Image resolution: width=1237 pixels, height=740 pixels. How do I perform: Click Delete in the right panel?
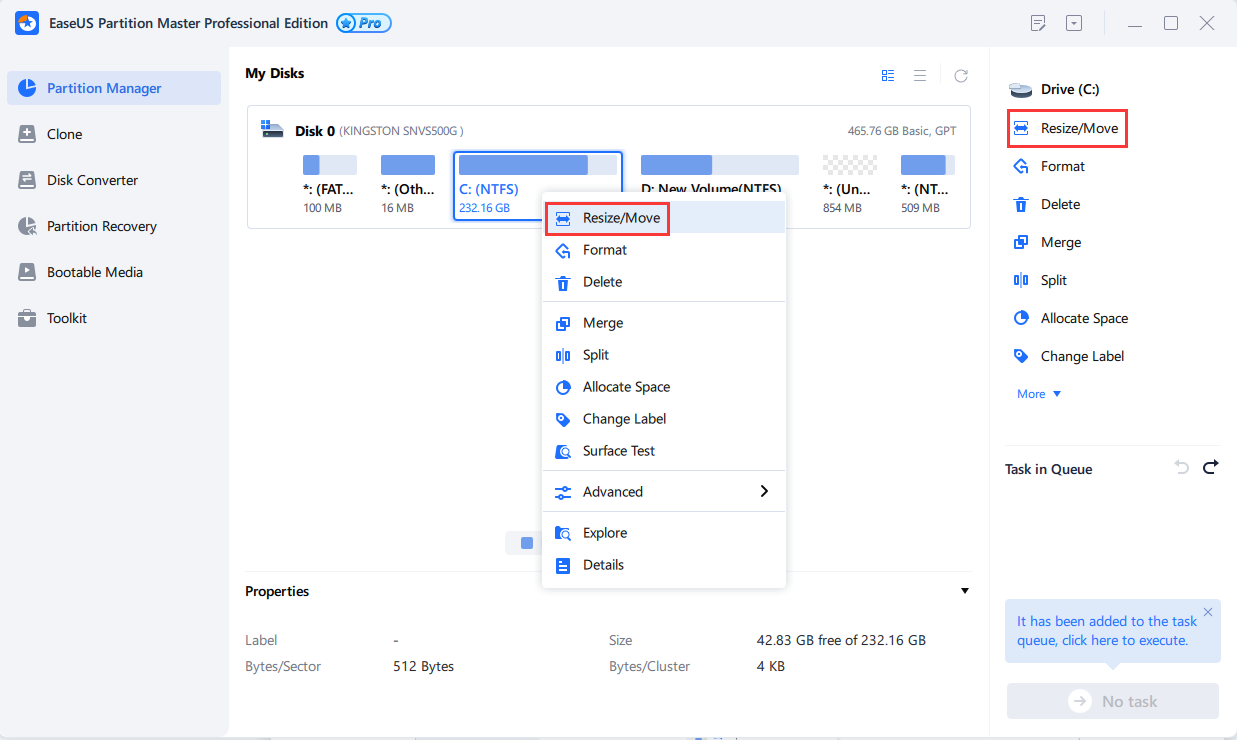1047,204
